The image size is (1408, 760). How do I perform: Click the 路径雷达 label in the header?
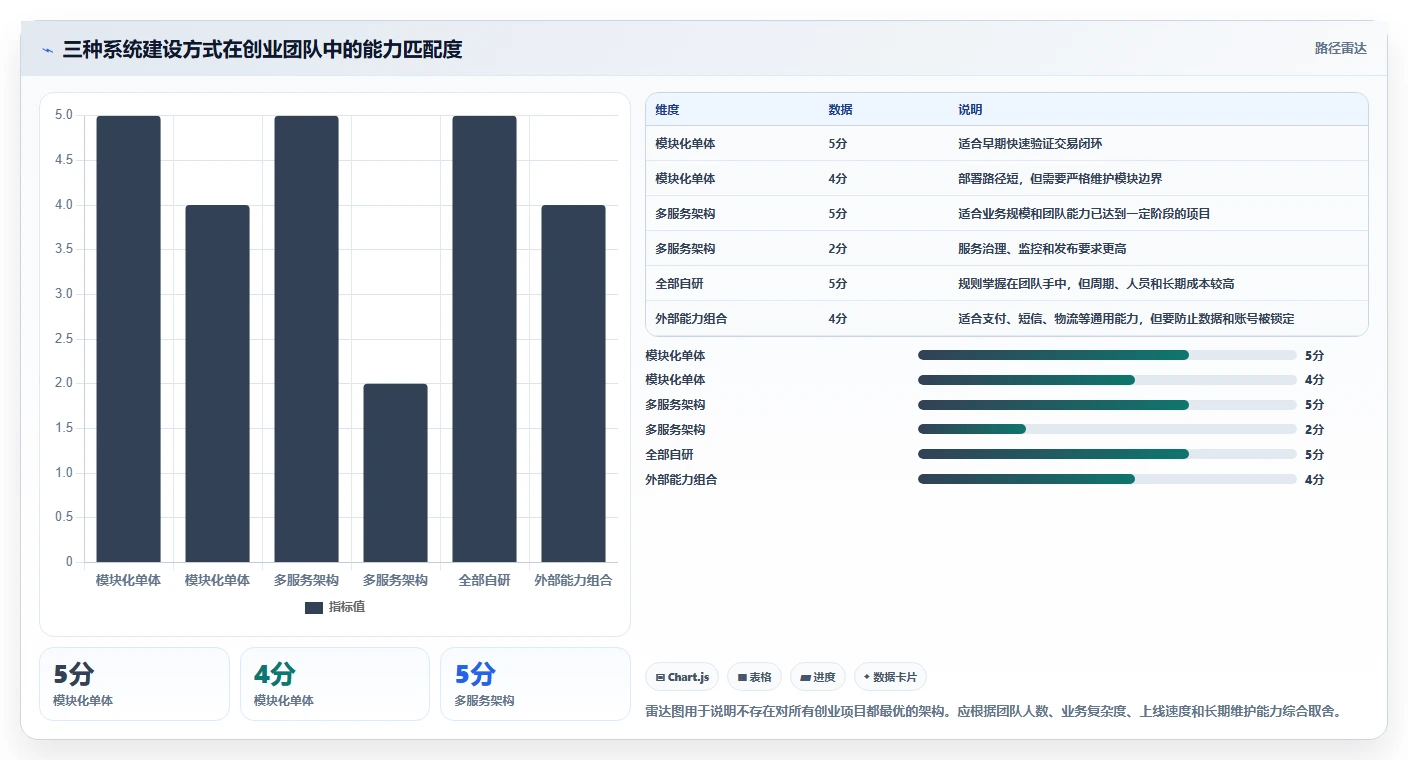point(1340,48)
